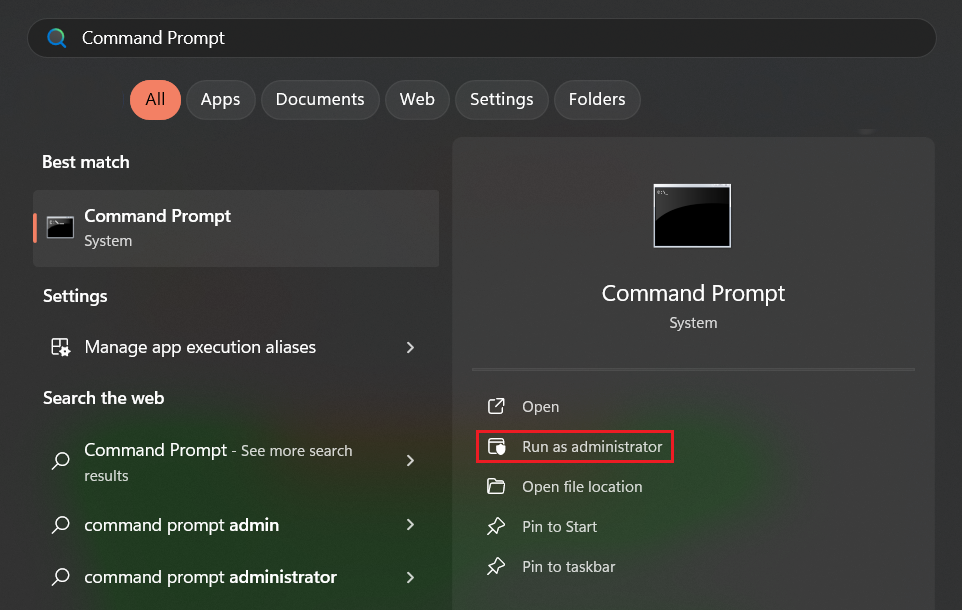This screenshot has width=962, height=610.
Task: Select the Web filter pill
Action: pyautogui.click(x=417, y=99)
